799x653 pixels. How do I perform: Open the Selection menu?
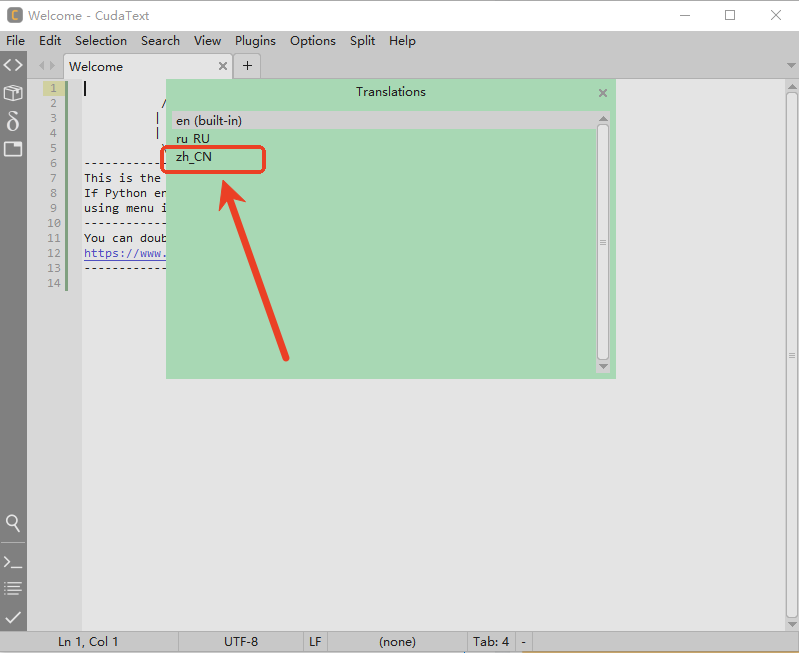coord(101,41)
